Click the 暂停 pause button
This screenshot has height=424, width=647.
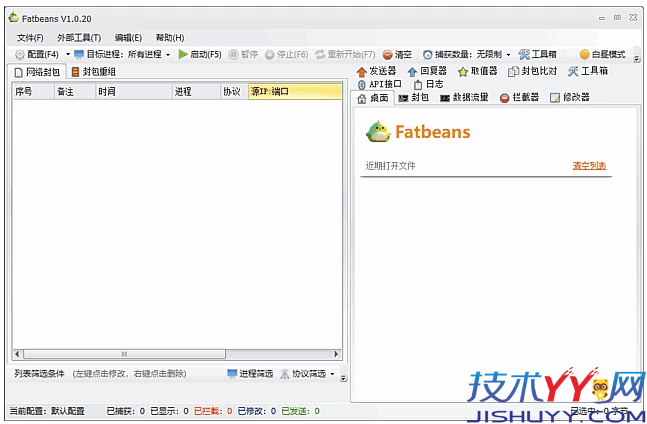[243, 54]
